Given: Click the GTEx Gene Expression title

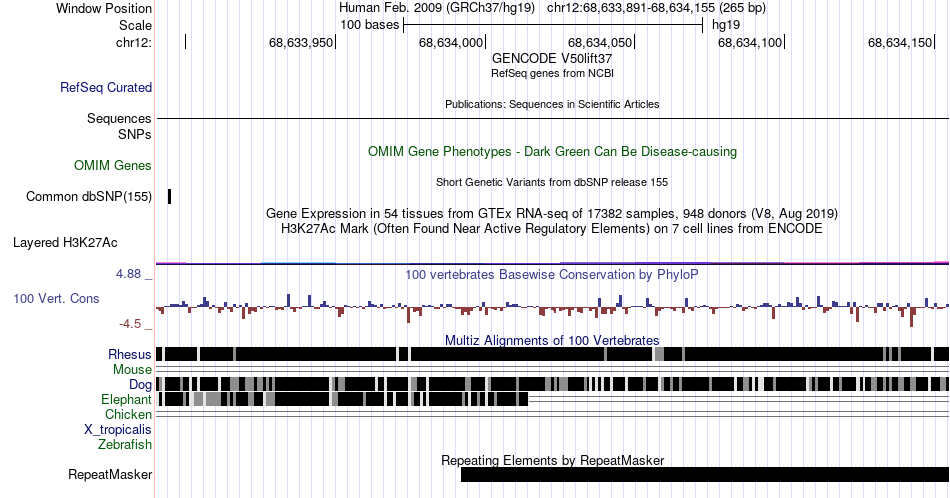Looking at the screenshot, I should click(x=552, y=213).
